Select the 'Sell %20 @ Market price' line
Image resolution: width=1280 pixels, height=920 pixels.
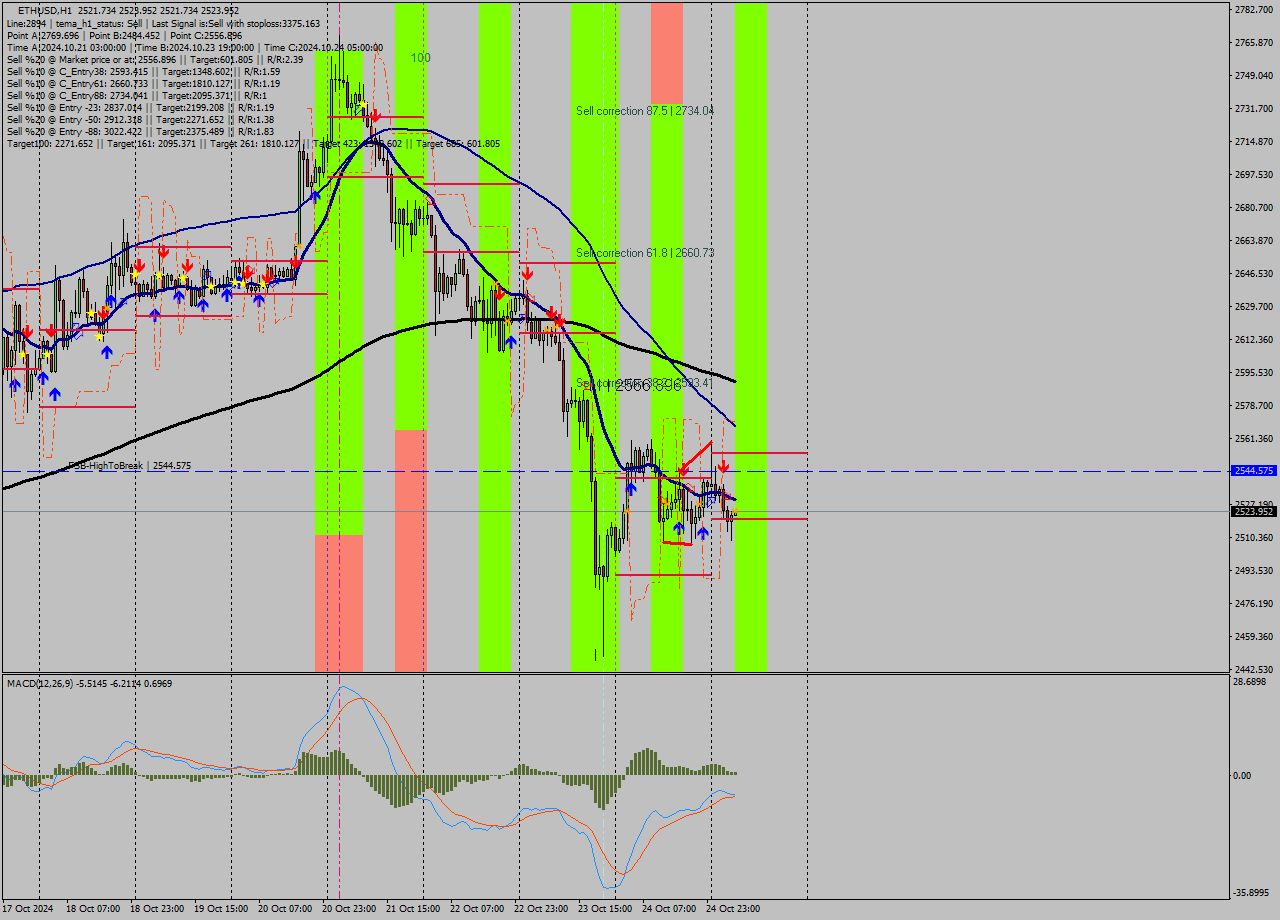point(155,59)
